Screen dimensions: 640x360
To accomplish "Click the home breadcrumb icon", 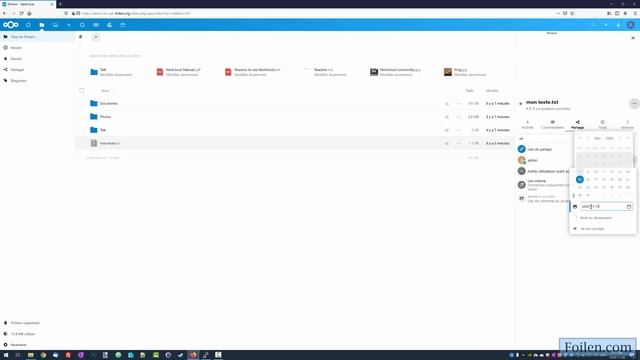I will 80,37.
